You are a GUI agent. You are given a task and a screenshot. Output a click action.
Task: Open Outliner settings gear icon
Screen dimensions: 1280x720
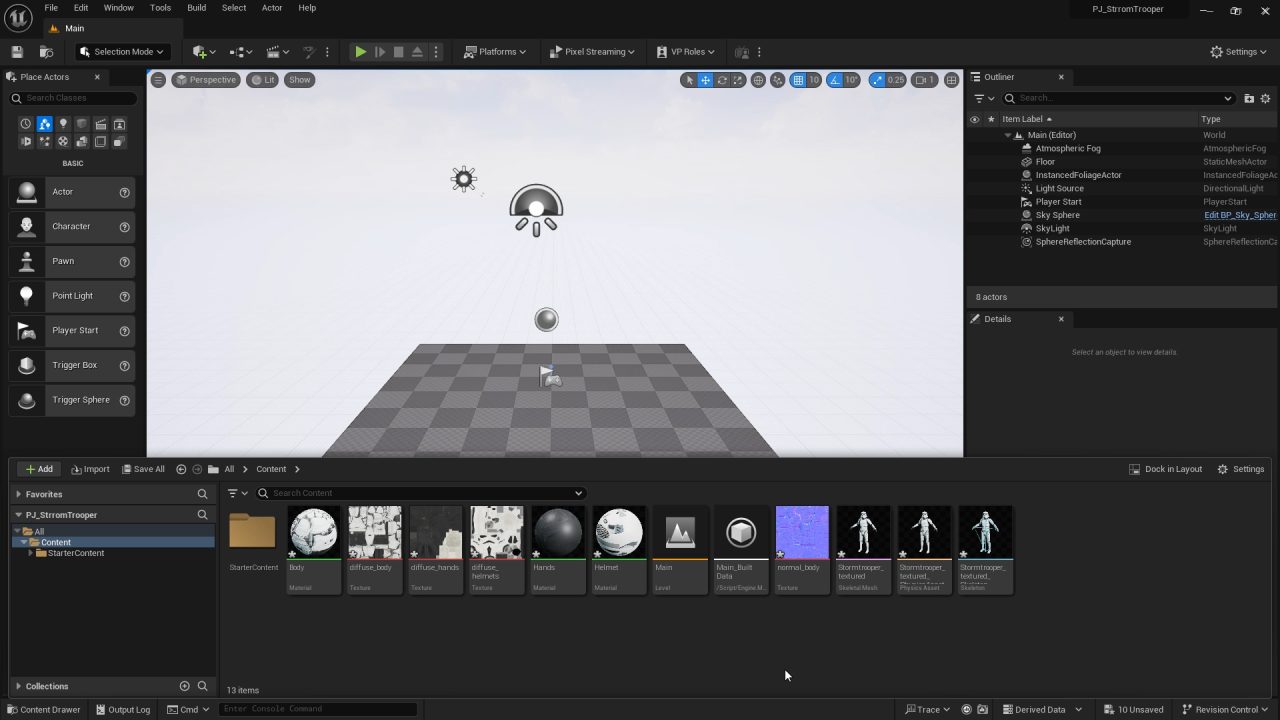tap(1265, 98)
